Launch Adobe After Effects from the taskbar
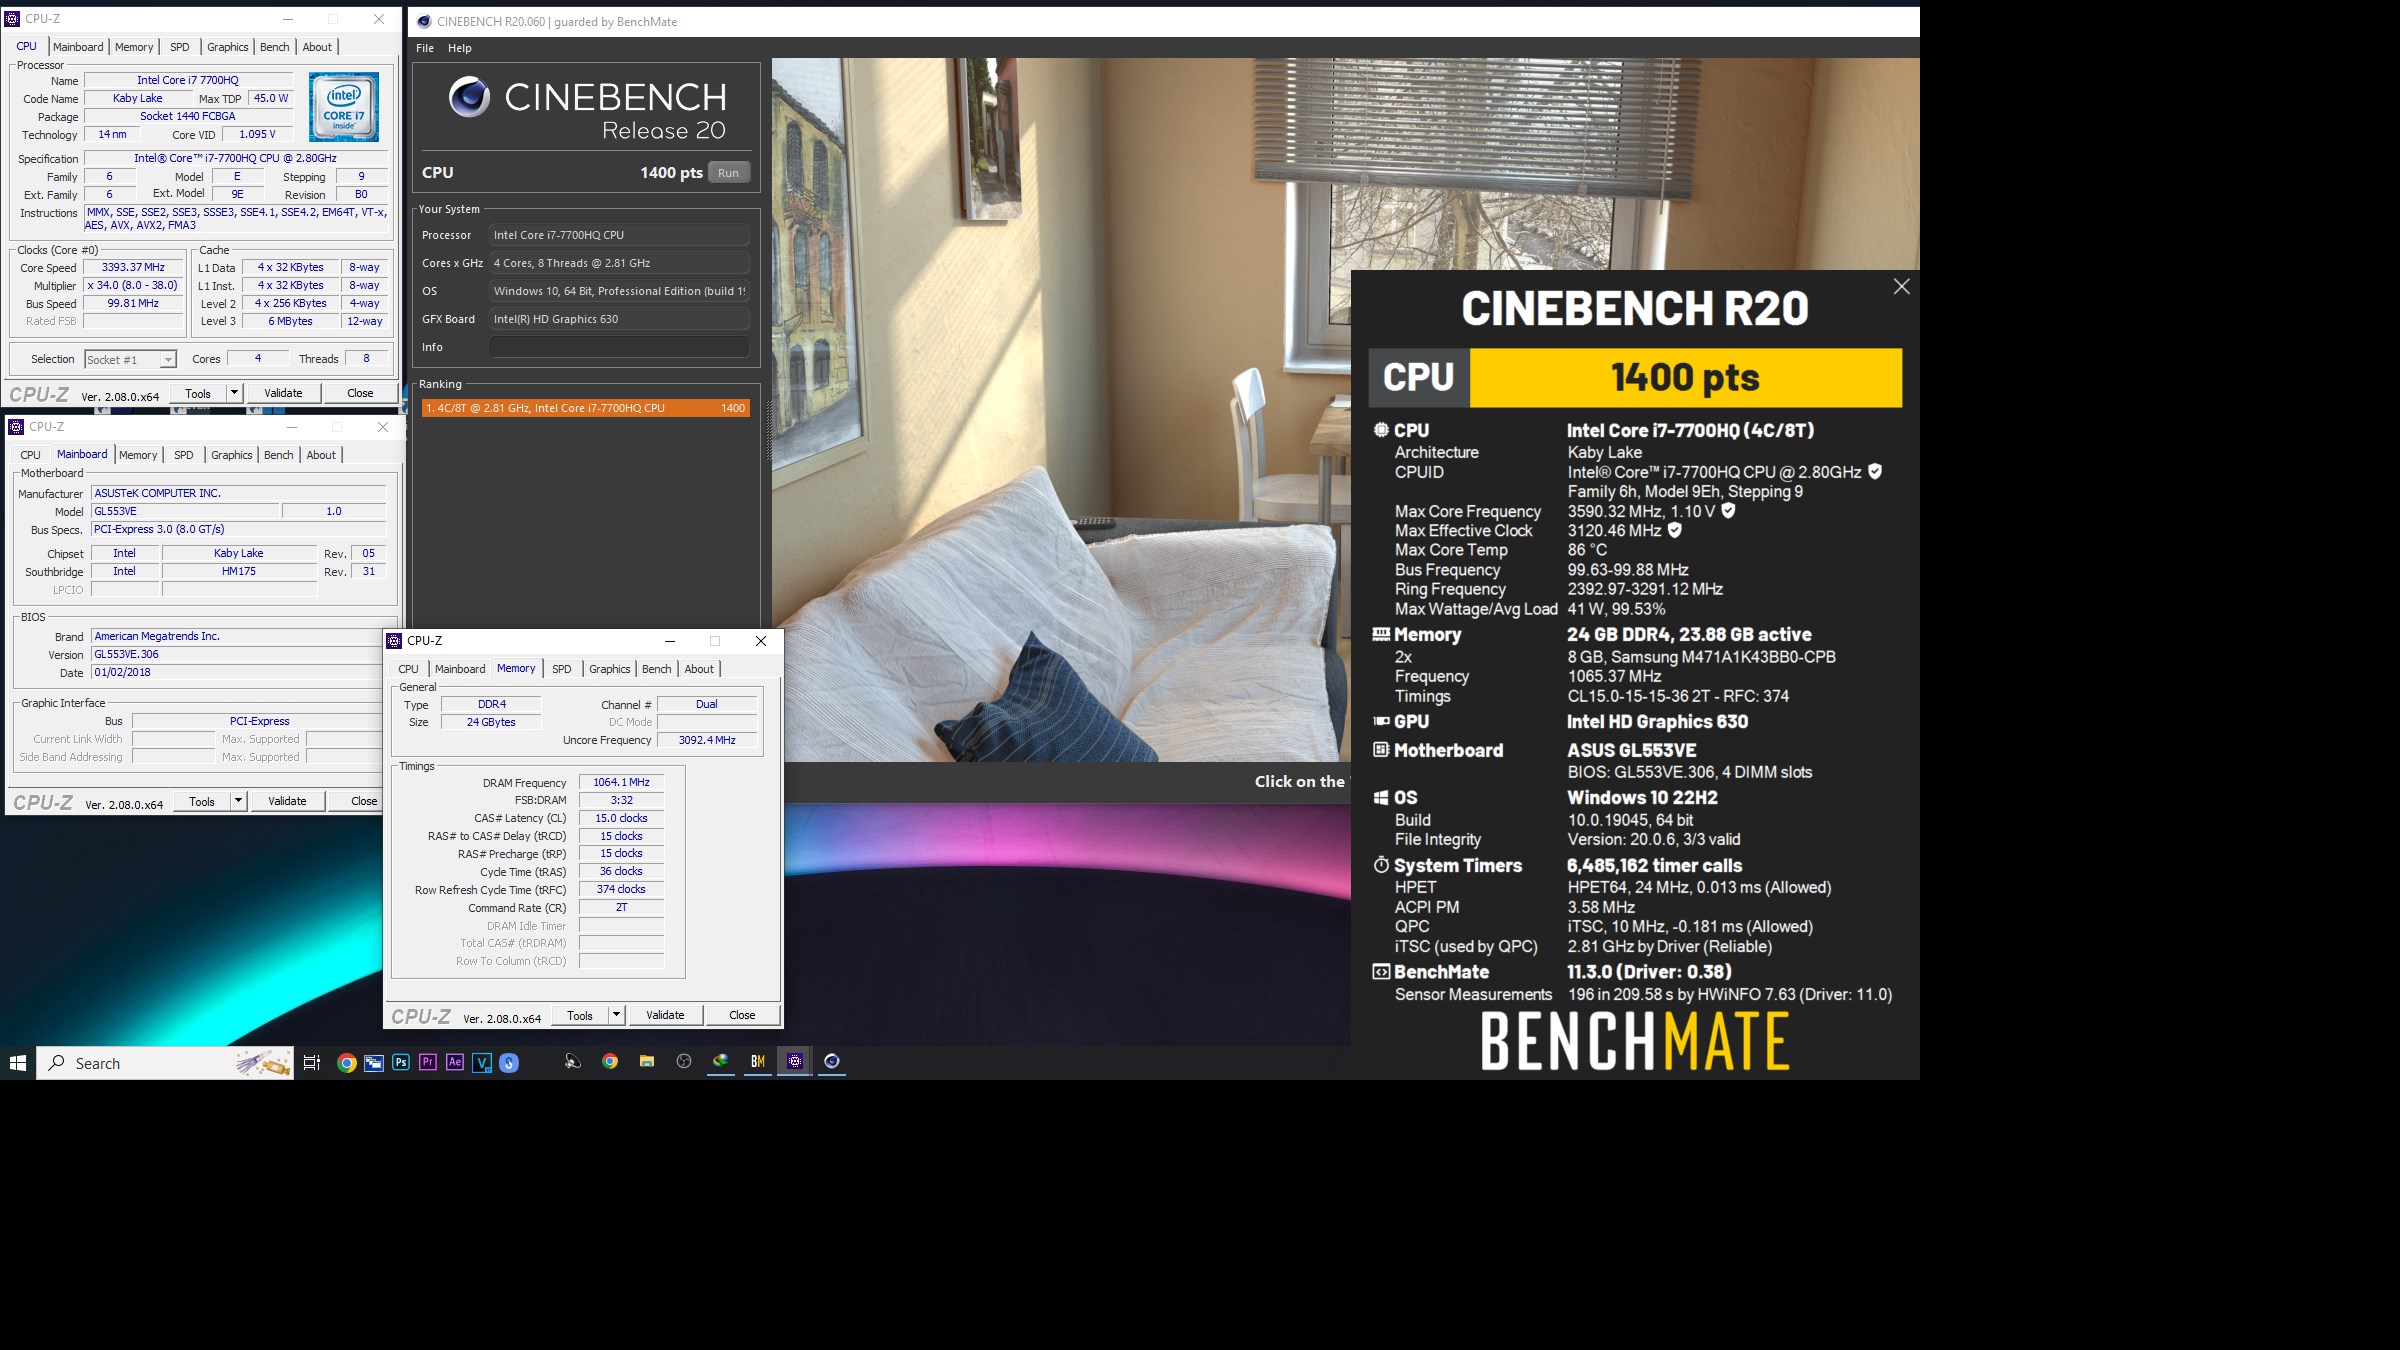Image resolution: width=2400 pixels, height=1350 pixels. tap(455, 1062)
